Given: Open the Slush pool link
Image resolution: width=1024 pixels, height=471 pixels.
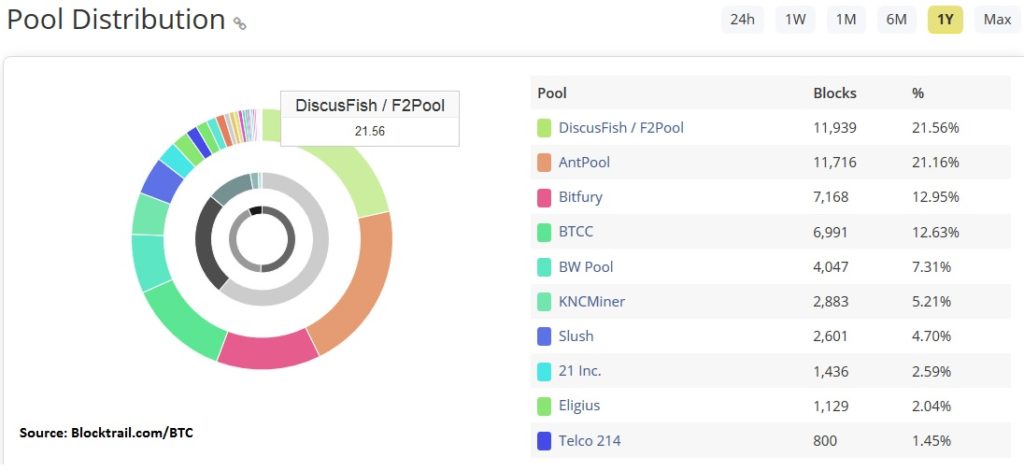Looking at the screenshot, I should pos(576,336).
